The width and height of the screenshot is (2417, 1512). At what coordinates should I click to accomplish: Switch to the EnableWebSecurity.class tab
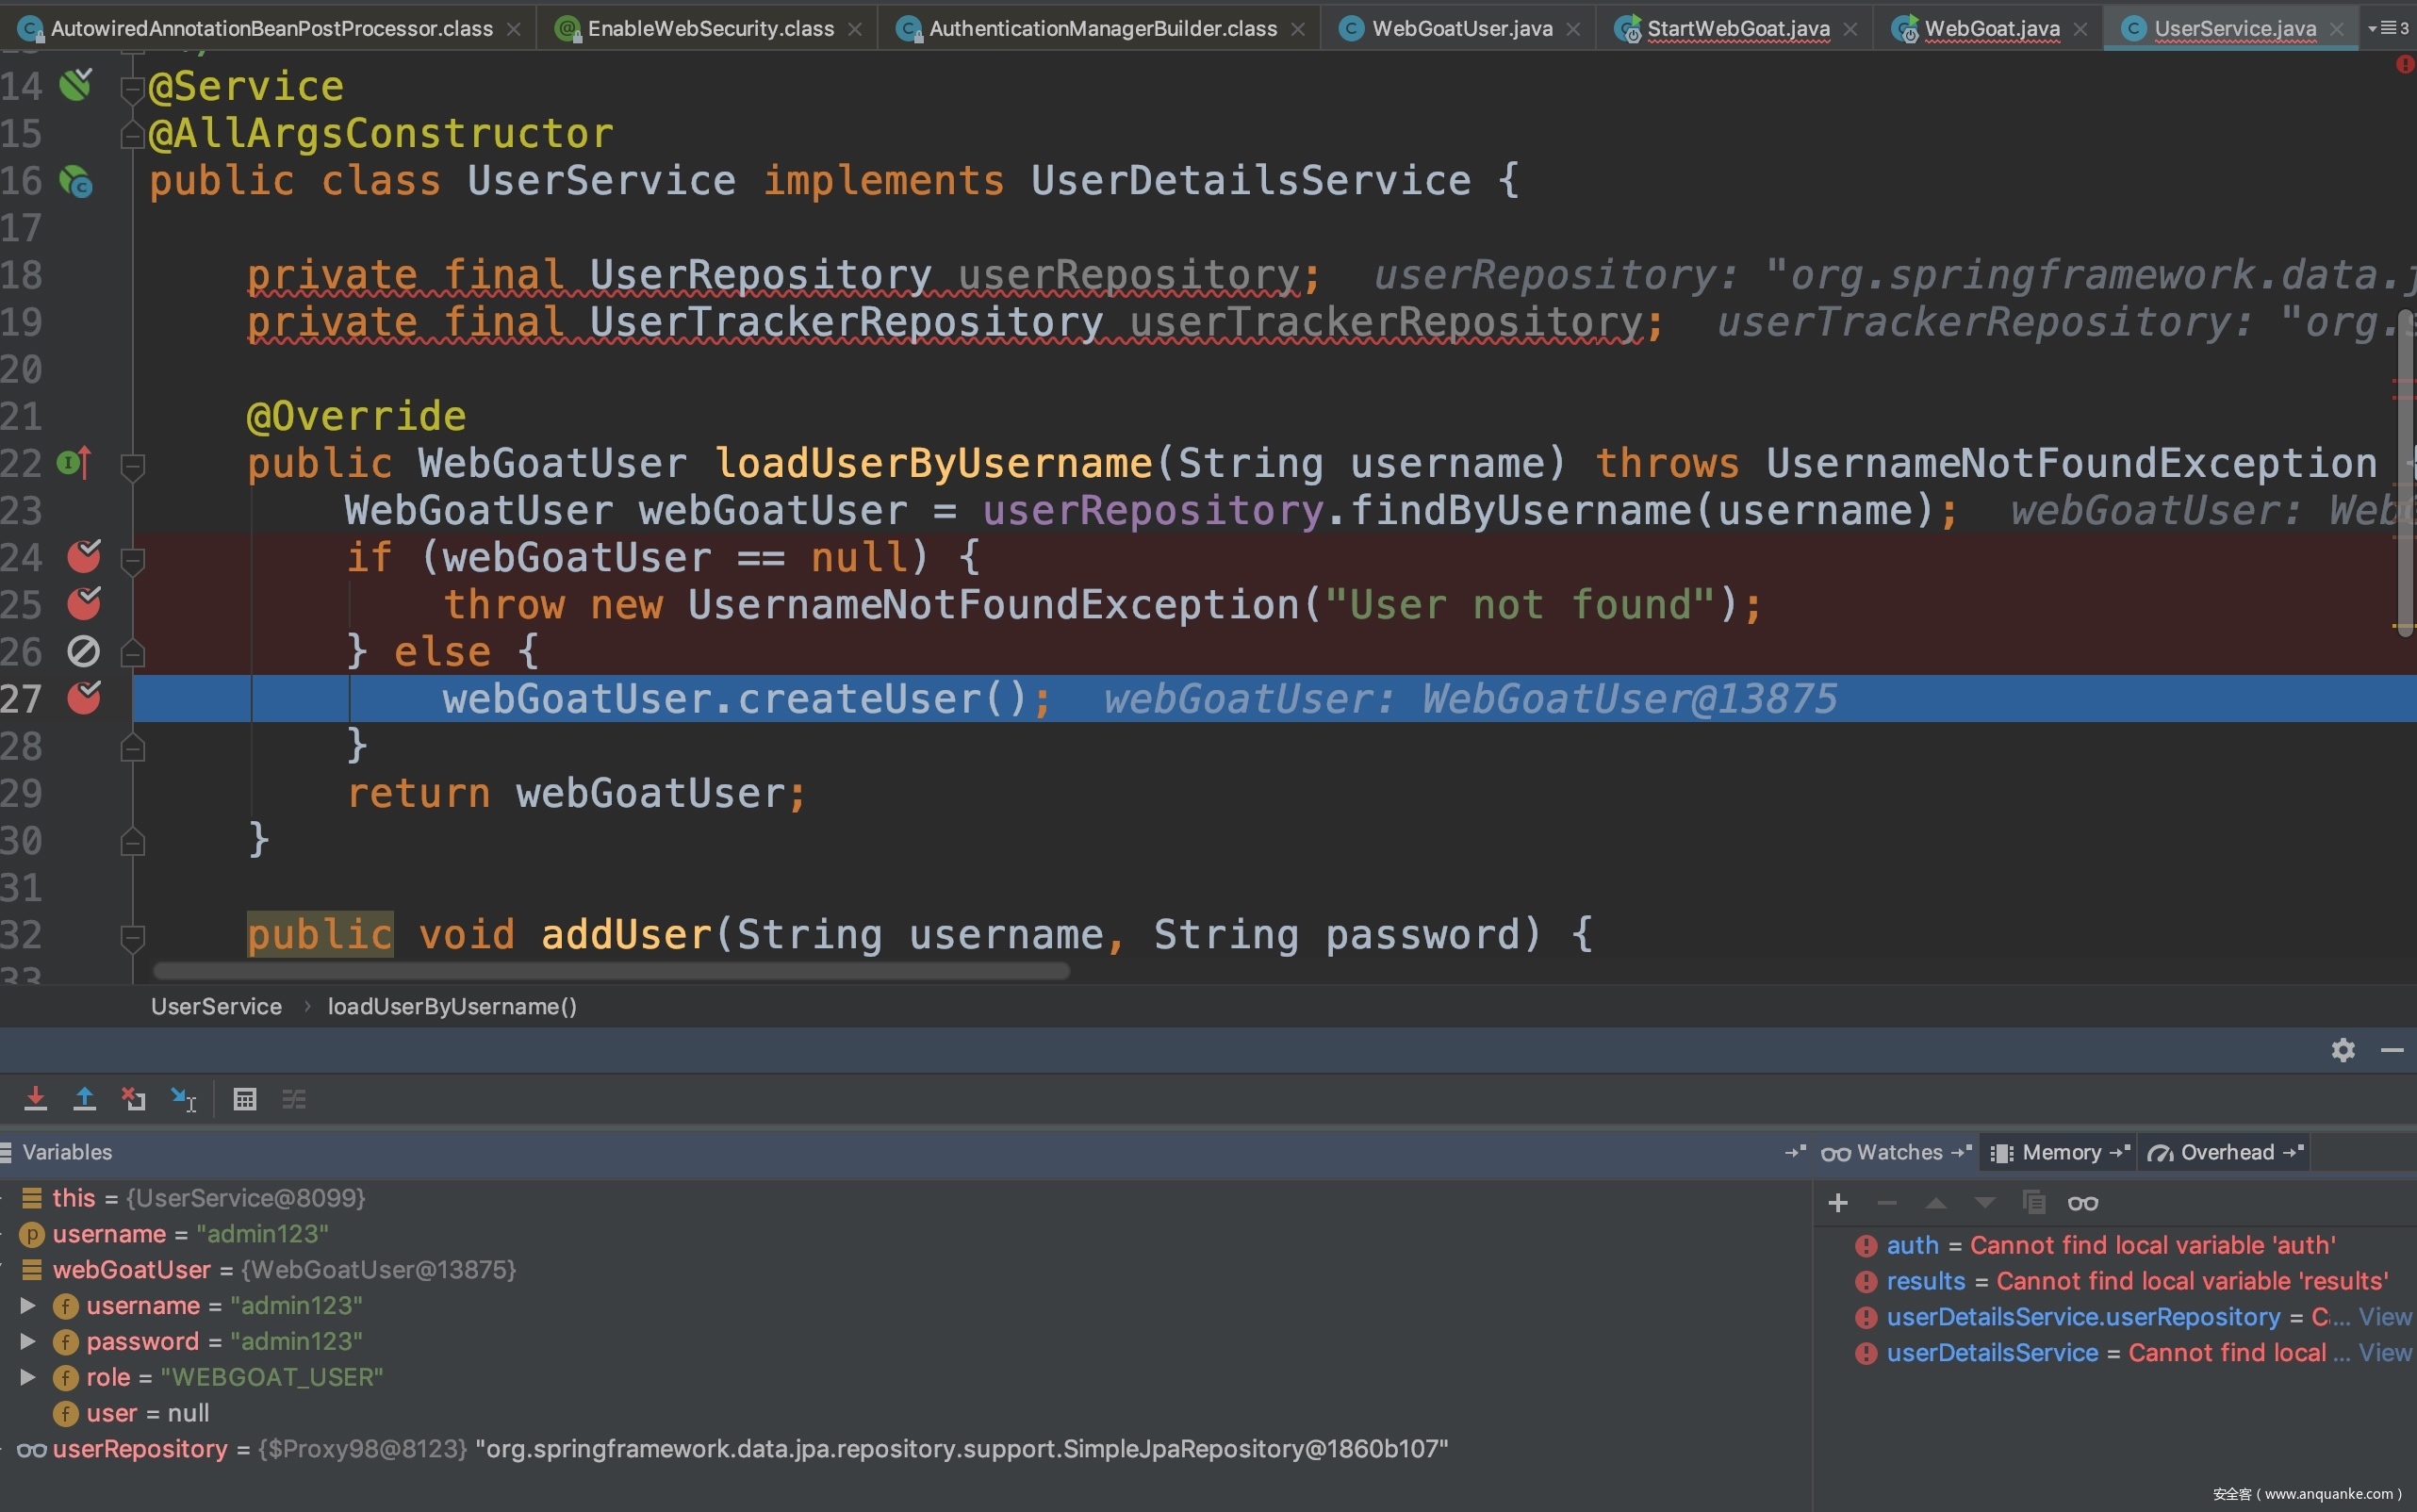coord(710,29)
